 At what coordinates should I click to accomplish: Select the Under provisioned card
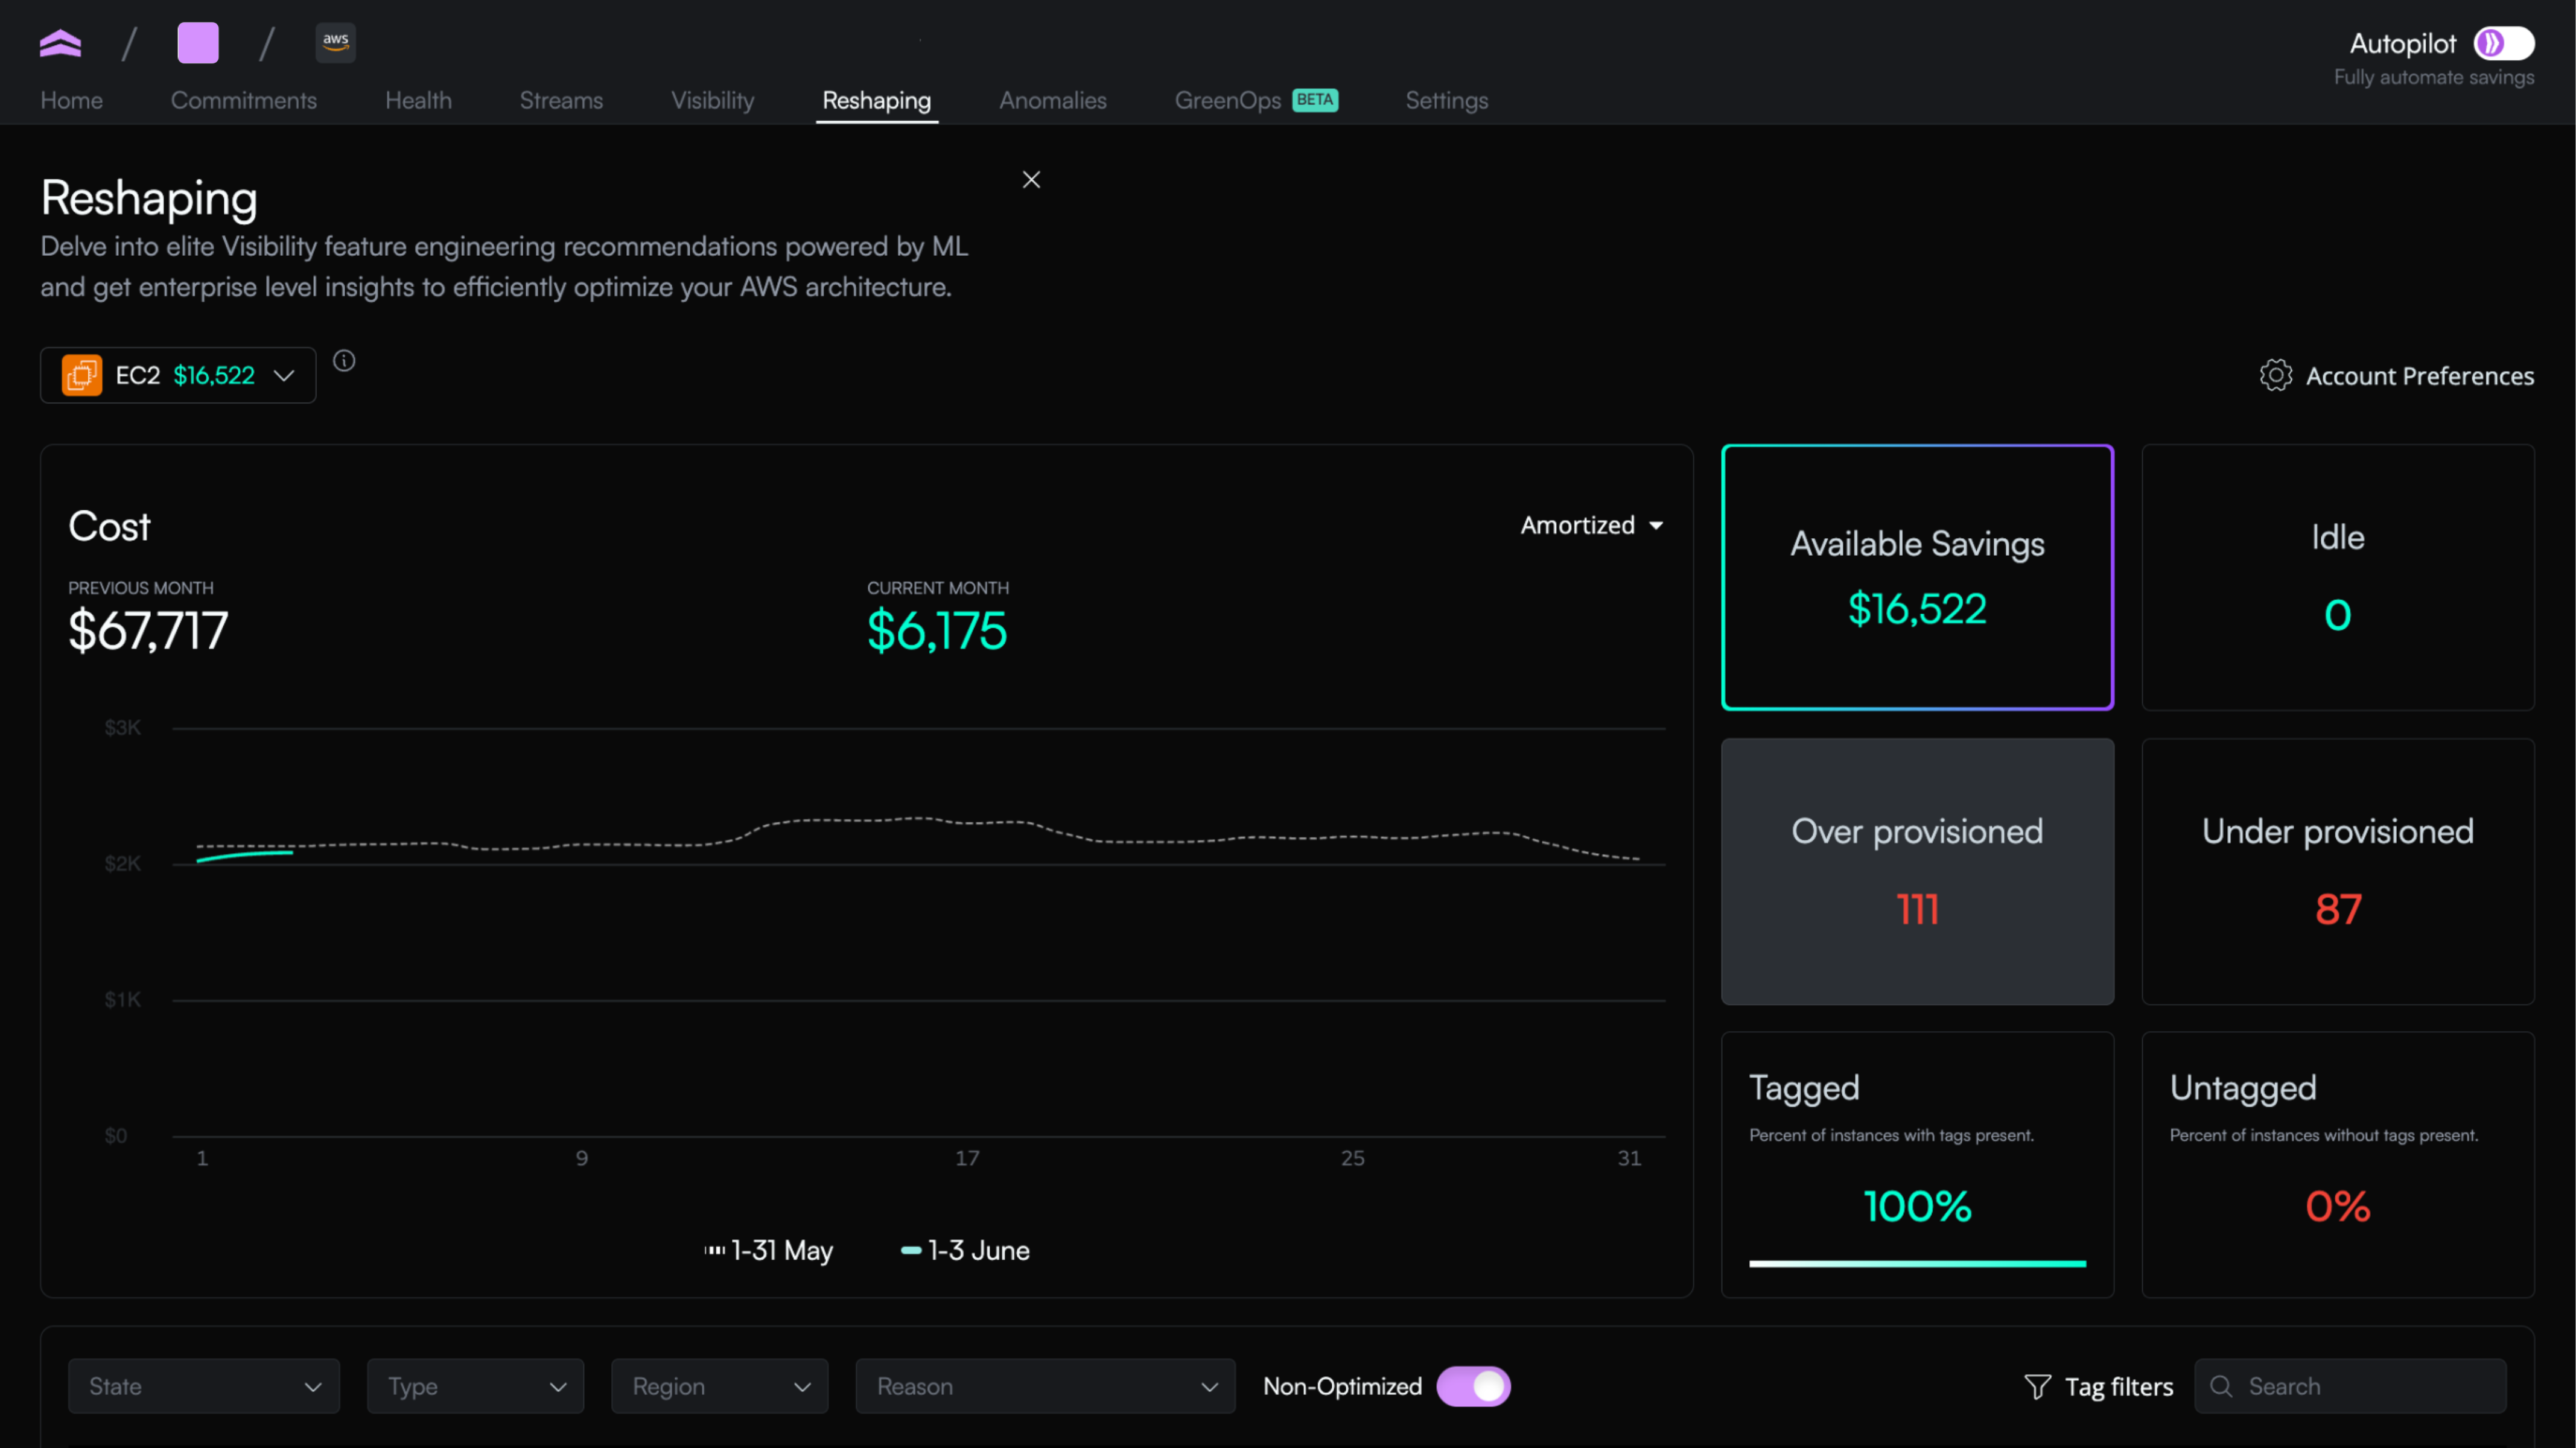[2337, 871]
